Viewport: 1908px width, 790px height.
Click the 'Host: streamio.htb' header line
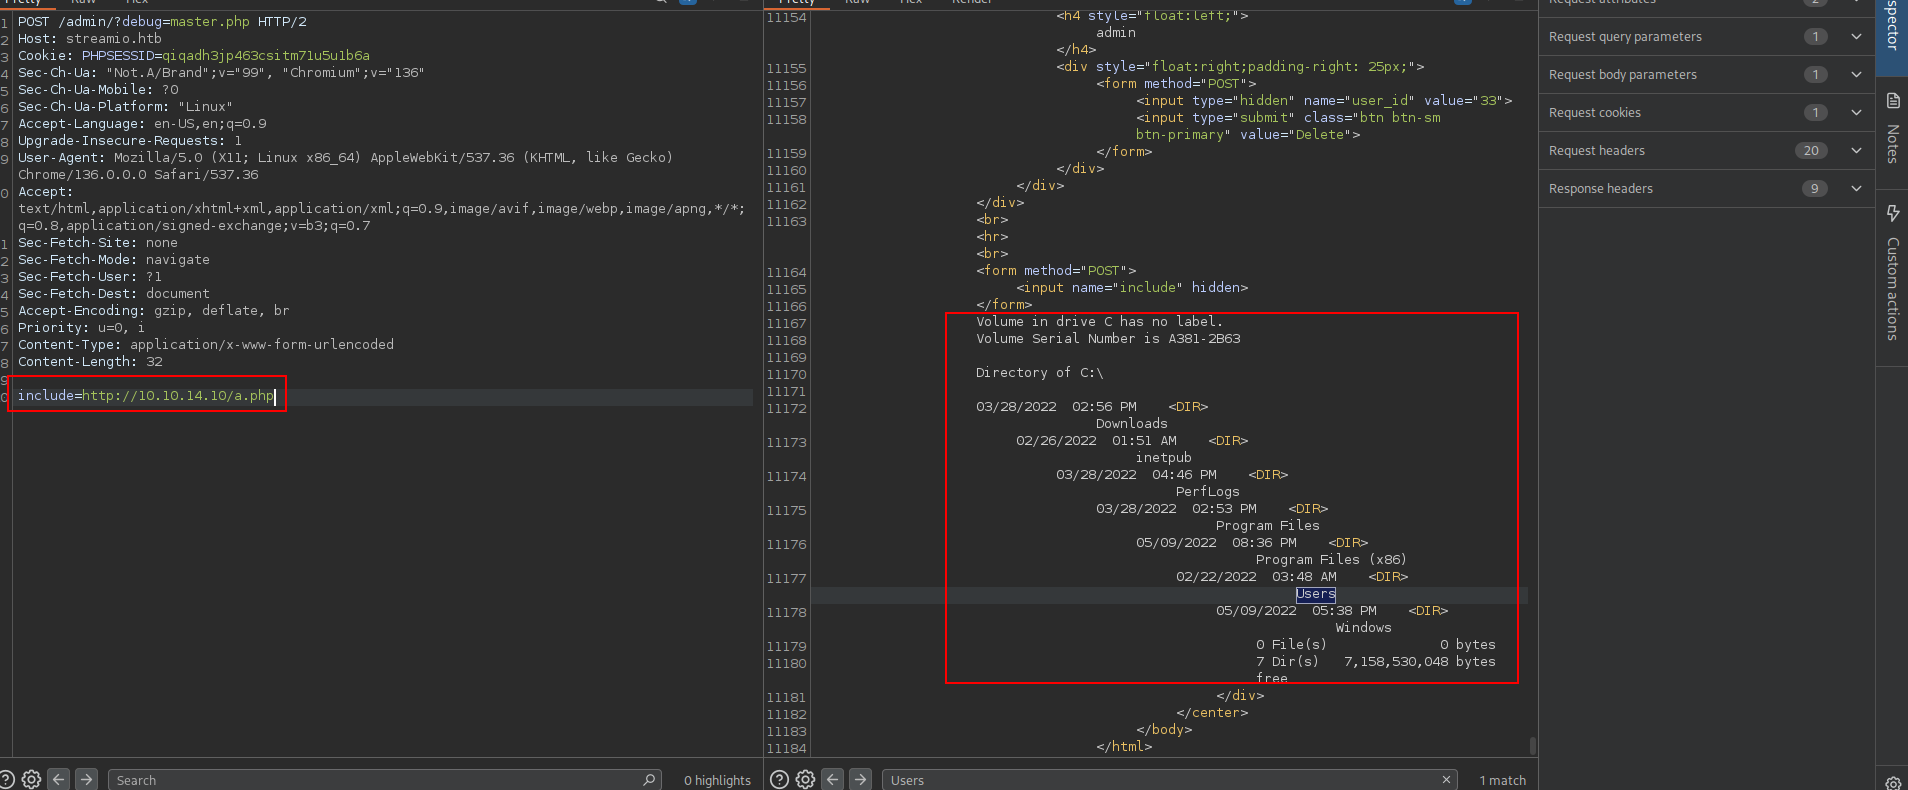tap(89, 39)
